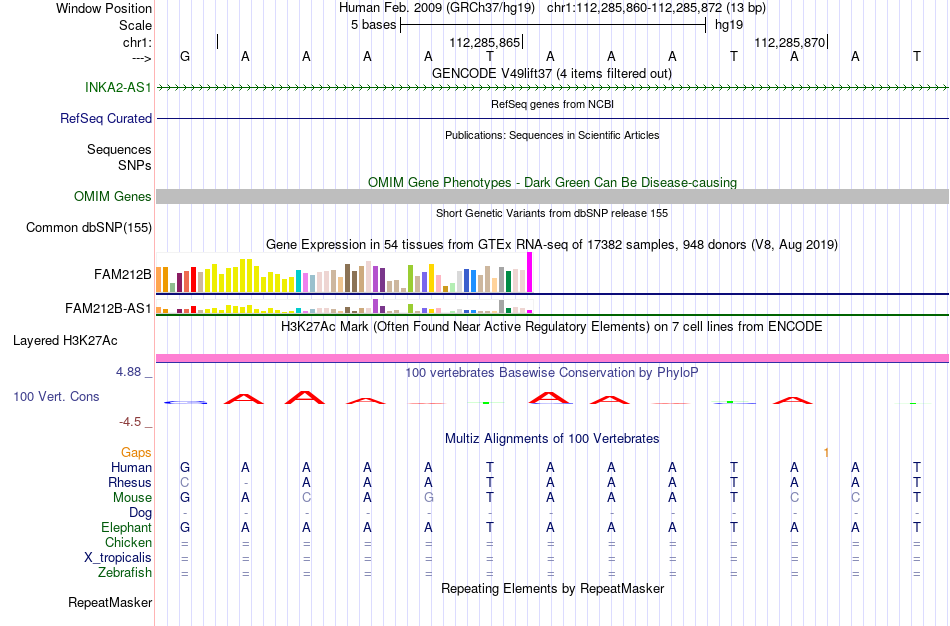Open the RepeatMasker track label

[110, 602]
